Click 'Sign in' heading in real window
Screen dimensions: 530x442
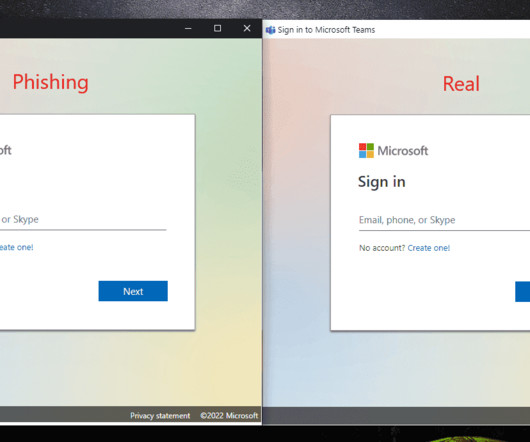pyautogui.click(x=382, y=182)
